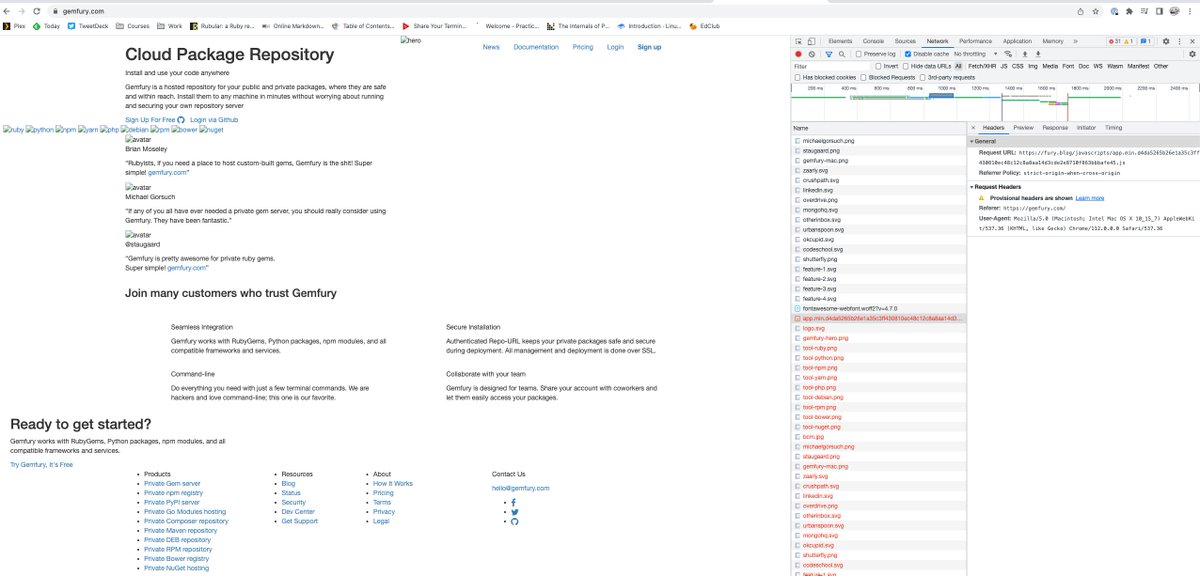Open the Performance tab
The width and height of the screenshot is (1200, 576).
(x=975, y=41)
